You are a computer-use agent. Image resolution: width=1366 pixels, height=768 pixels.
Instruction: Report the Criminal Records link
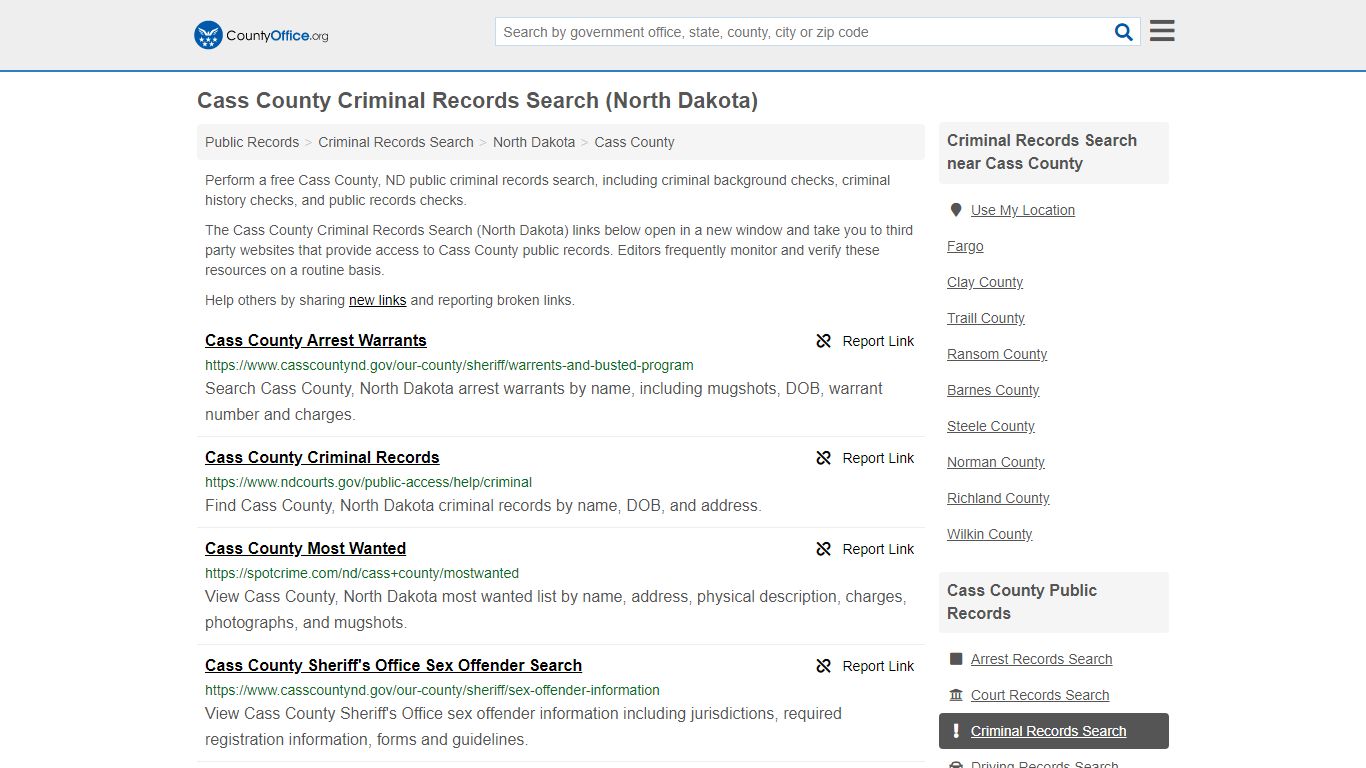click(878, 458)
